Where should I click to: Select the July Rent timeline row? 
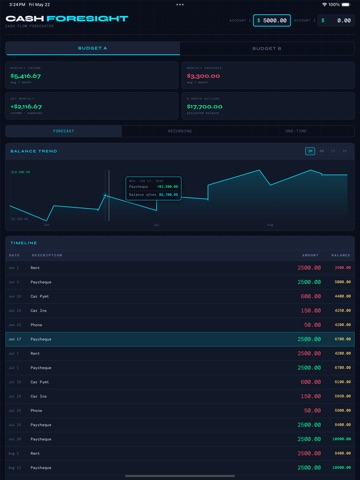(180, 353)
